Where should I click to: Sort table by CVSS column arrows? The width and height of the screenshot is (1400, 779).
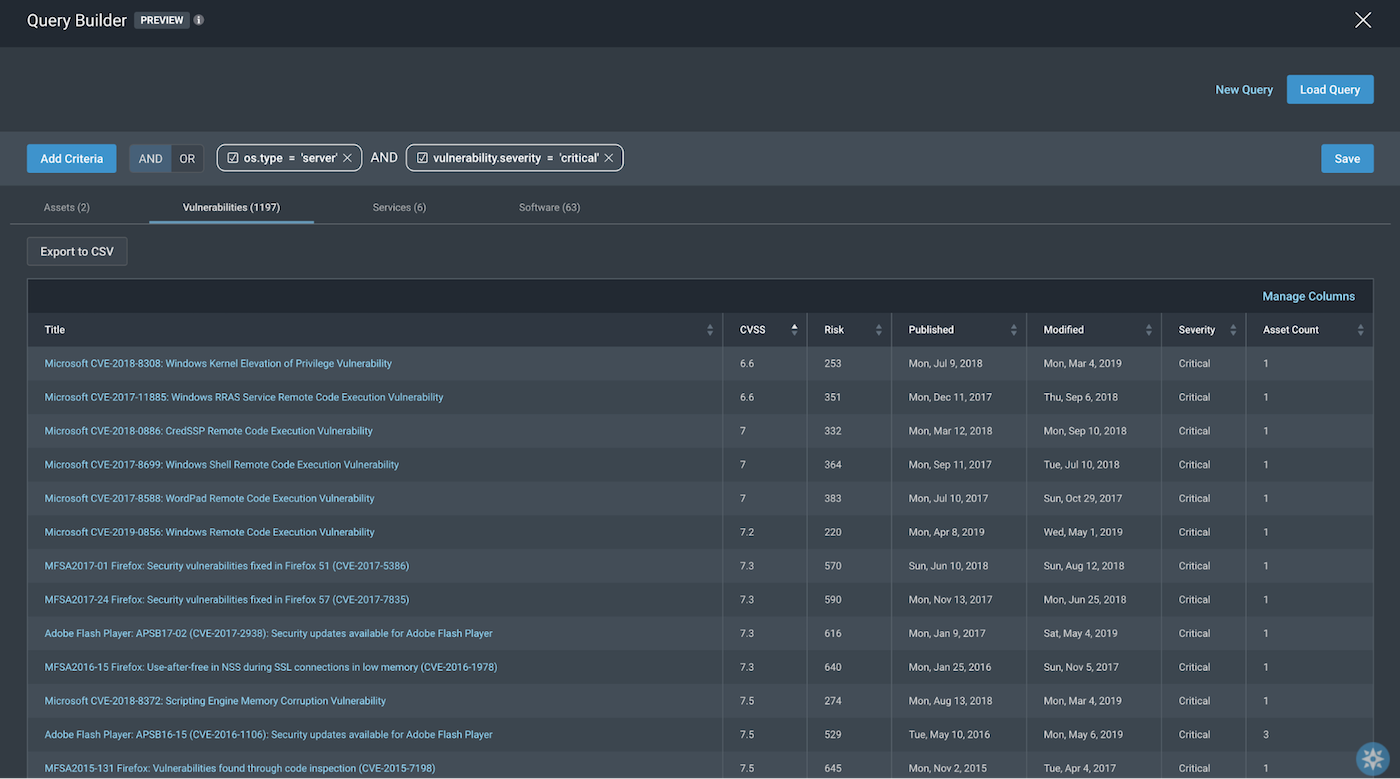click(x=794, y=330)
